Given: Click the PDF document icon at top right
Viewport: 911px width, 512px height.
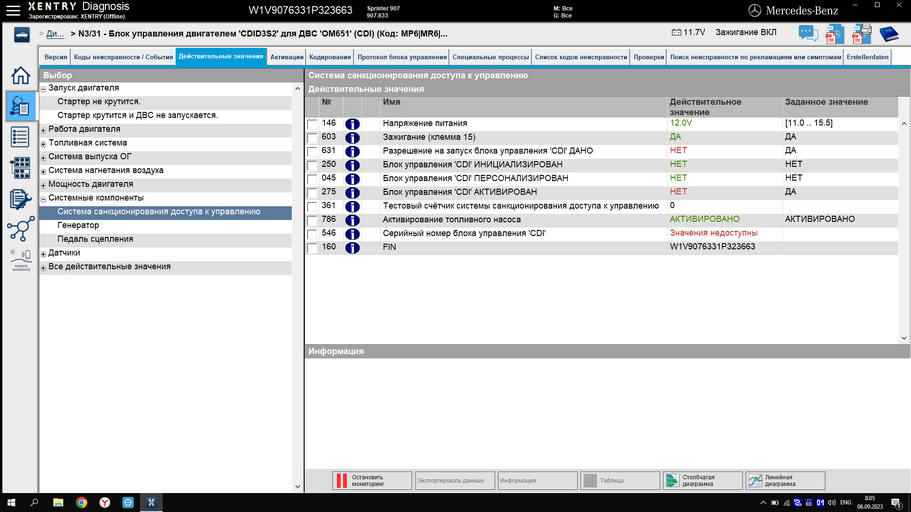Looking at the screenshot, I should point(834,34).
